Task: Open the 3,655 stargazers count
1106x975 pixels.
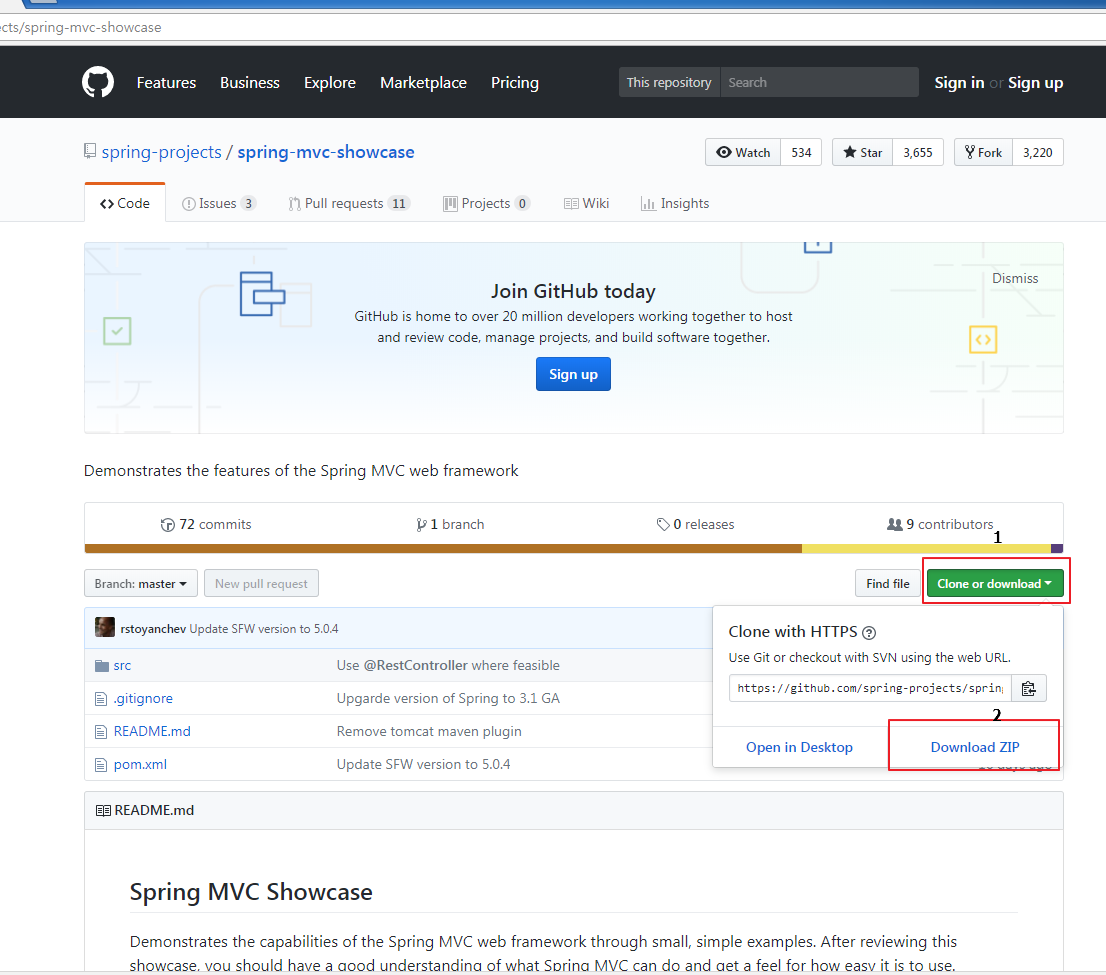Action: (x=918, y=152)
